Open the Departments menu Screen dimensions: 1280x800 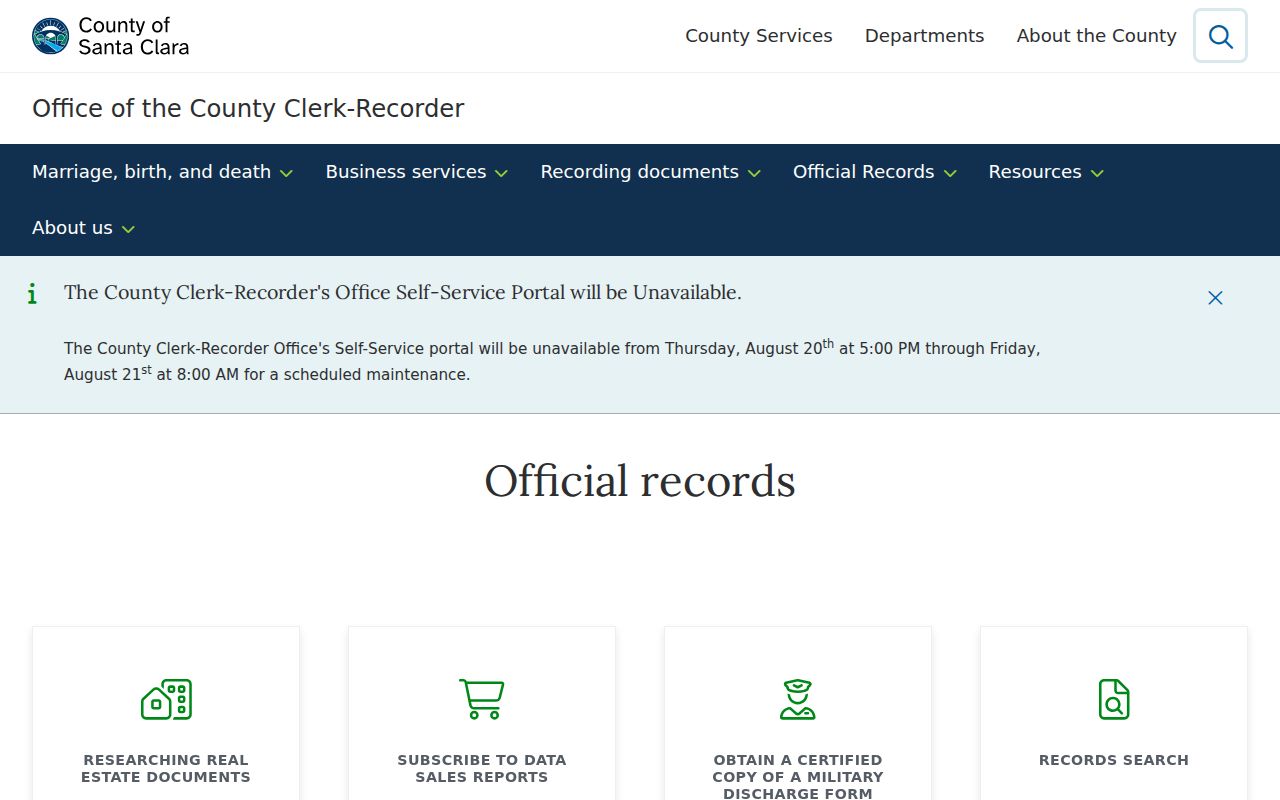(x=925, y=36)
